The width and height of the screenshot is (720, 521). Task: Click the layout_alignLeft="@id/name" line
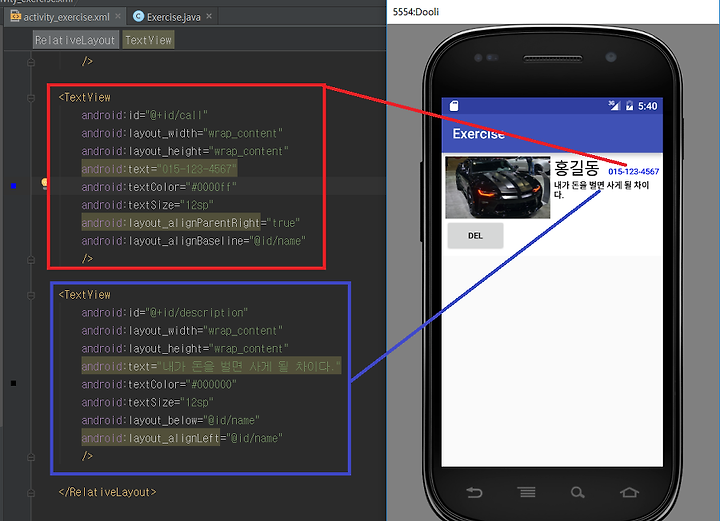[x=182, y=438]
